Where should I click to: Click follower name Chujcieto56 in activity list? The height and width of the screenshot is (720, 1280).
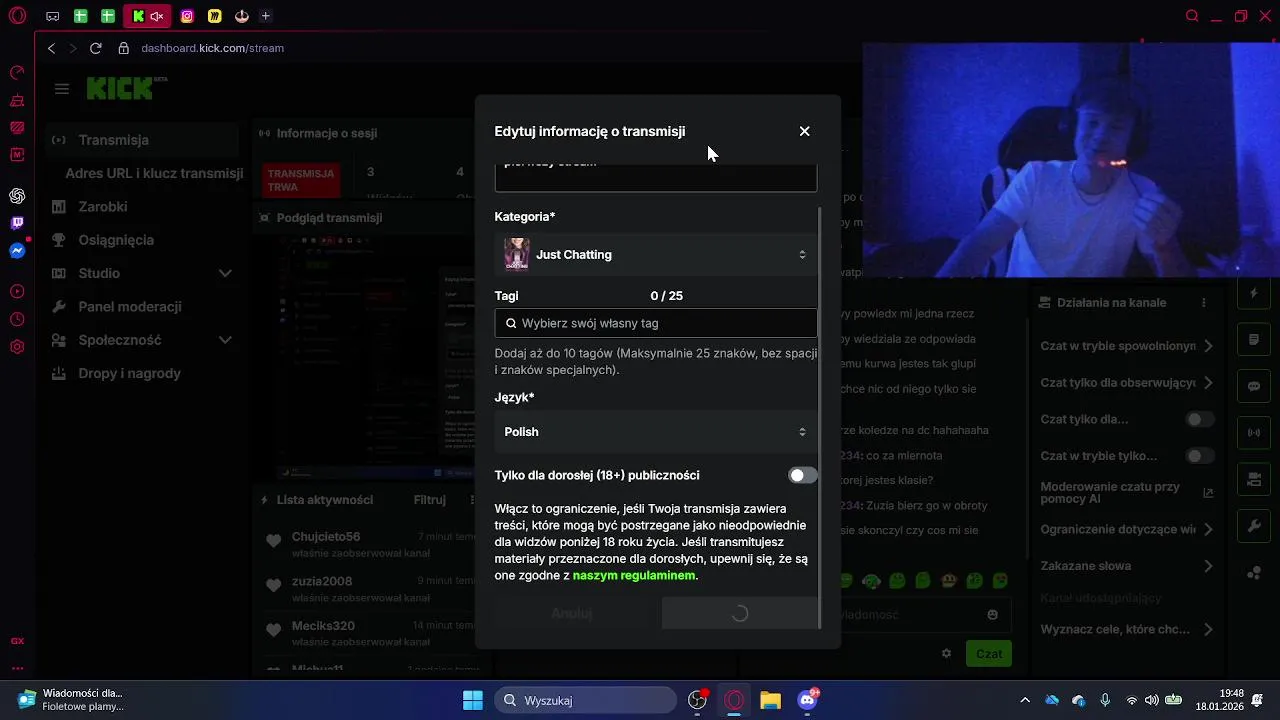coord(326,537)
